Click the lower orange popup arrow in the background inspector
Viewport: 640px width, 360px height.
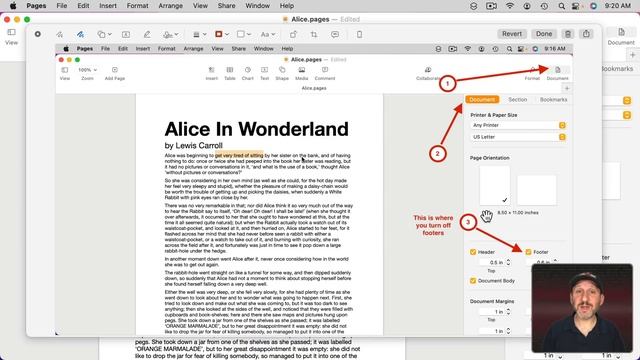point(627,116)
